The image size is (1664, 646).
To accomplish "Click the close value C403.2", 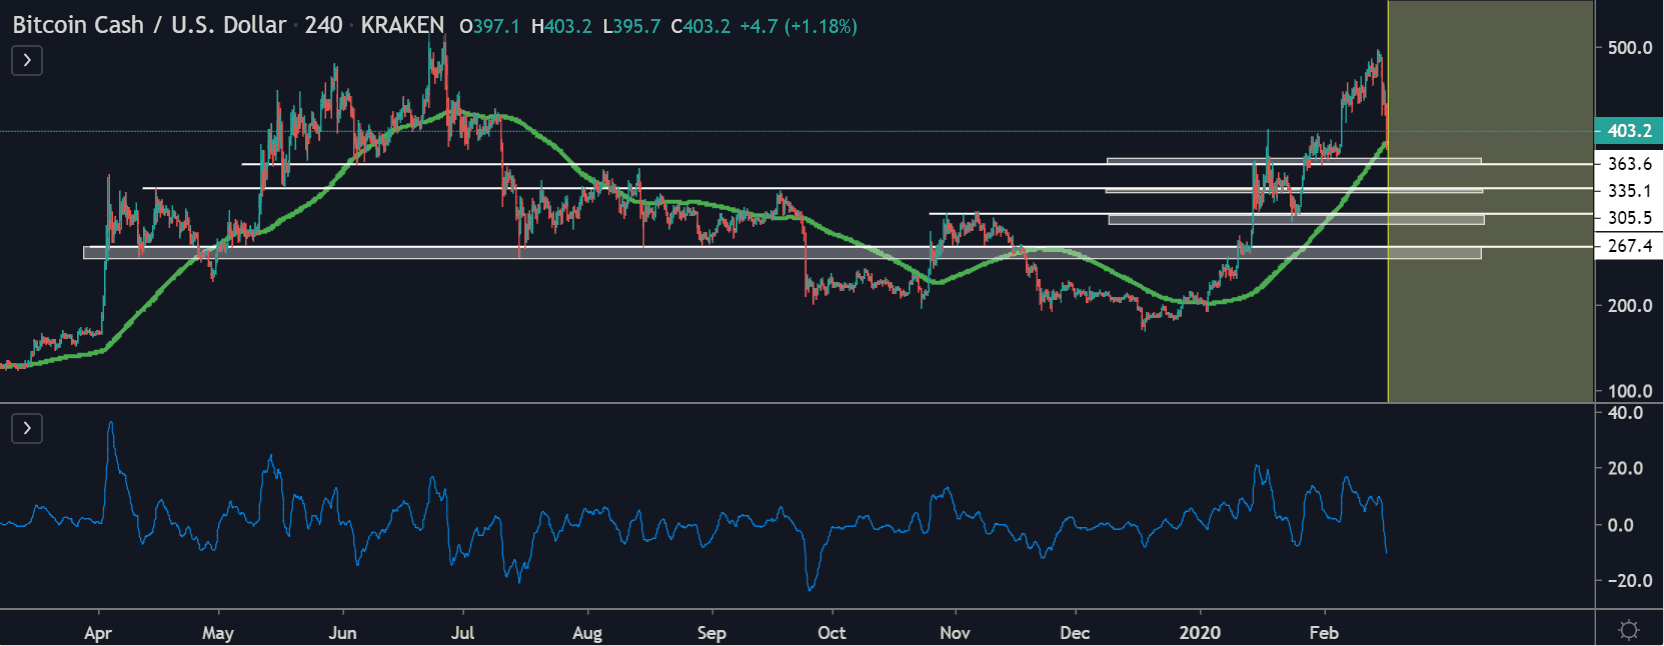I will click(701, 26).
